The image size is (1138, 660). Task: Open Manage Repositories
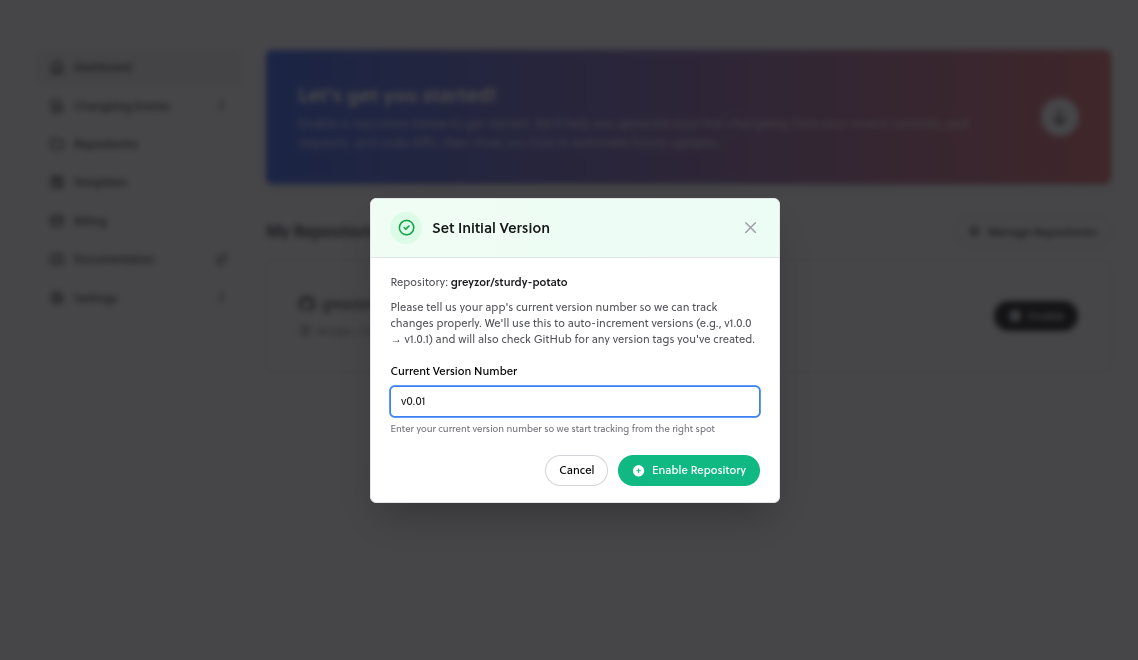(1032, 232)
